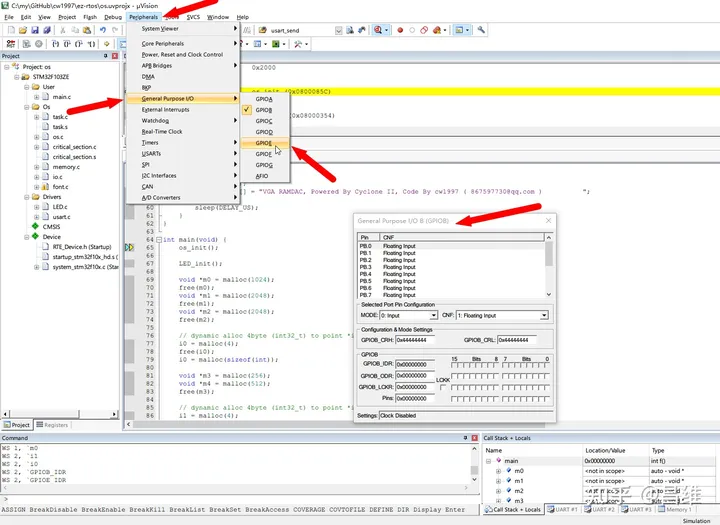Click the Reset CPU (RST) icon

11,44
